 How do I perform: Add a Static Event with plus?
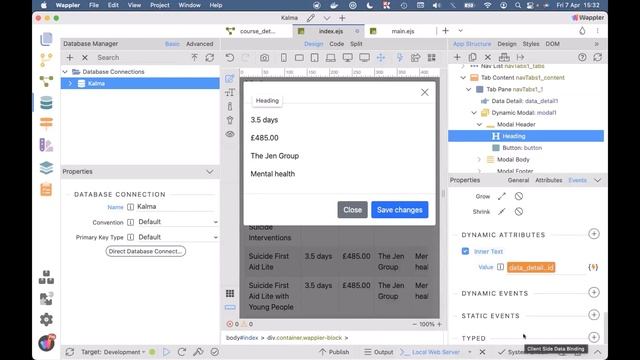[x=594, y=315]
